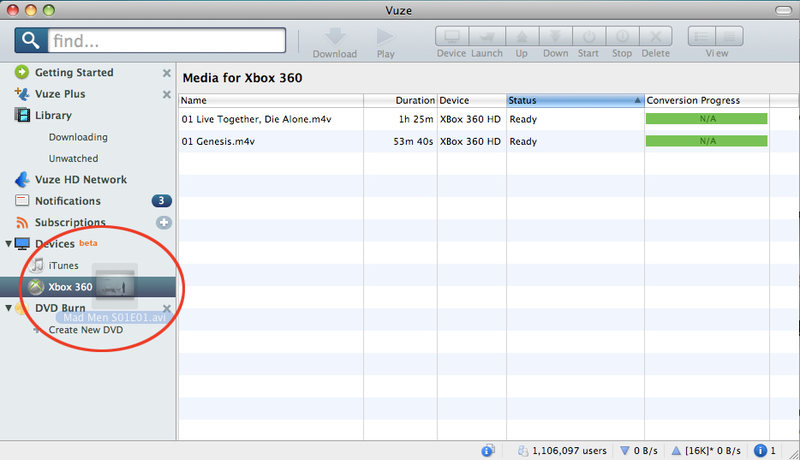Viewport: 800px width, 460px height.
Task: Close the Vuze Plus sidebar entry
Action: pos(166,94)
